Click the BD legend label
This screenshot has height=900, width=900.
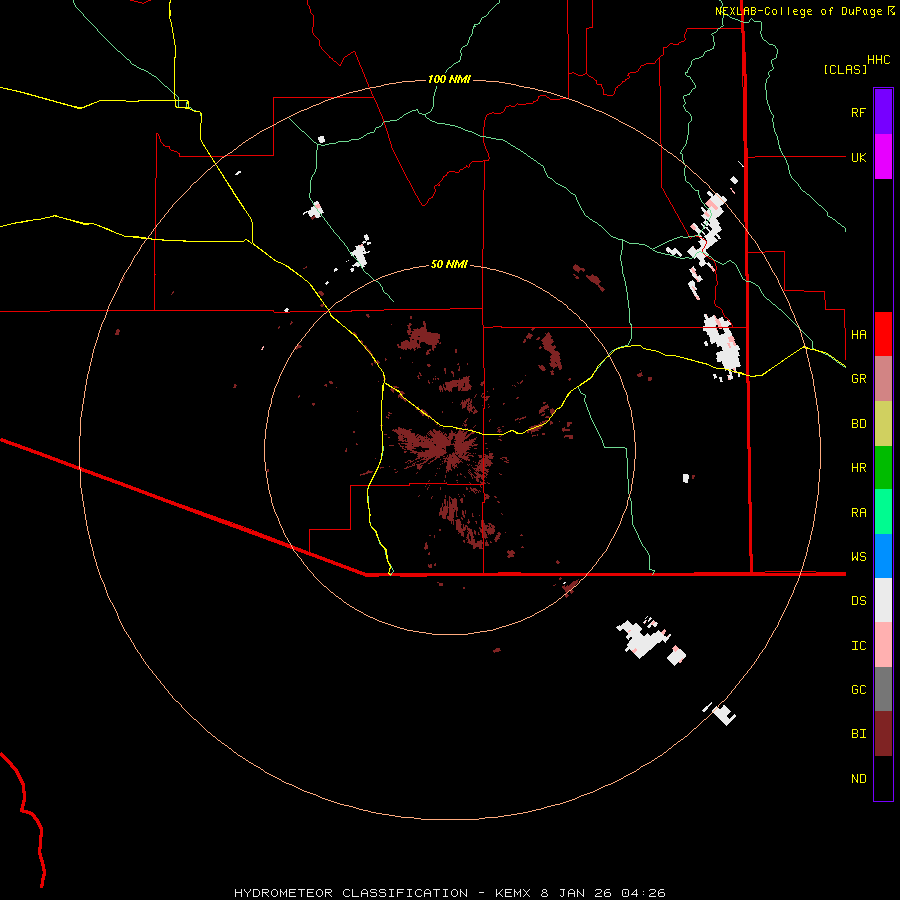tap(858, 424)
